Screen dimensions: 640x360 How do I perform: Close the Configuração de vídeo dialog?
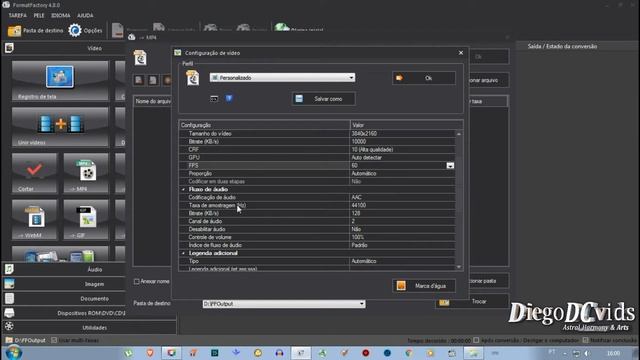pos(461,53)
